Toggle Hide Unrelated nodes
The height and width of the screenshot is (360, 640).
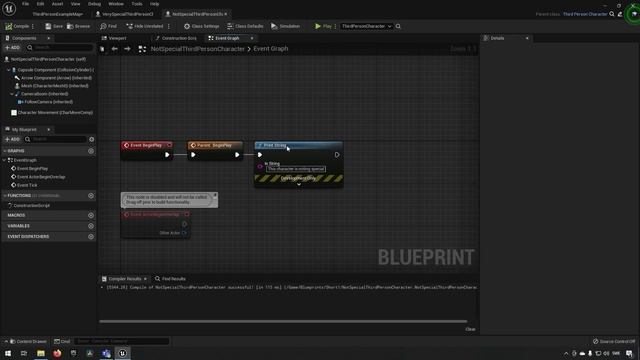pyautogui.click(x=145, y=26)
